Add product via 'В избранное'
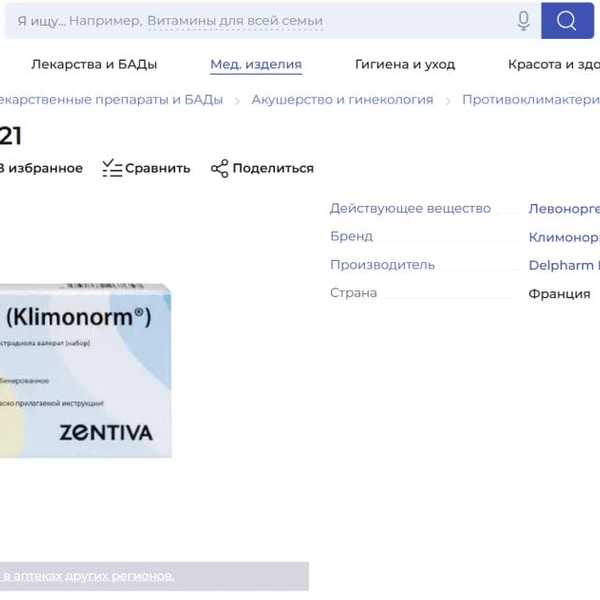Viewport: 600px width, 600px height. pyautogui.click(x=41, y=168)
